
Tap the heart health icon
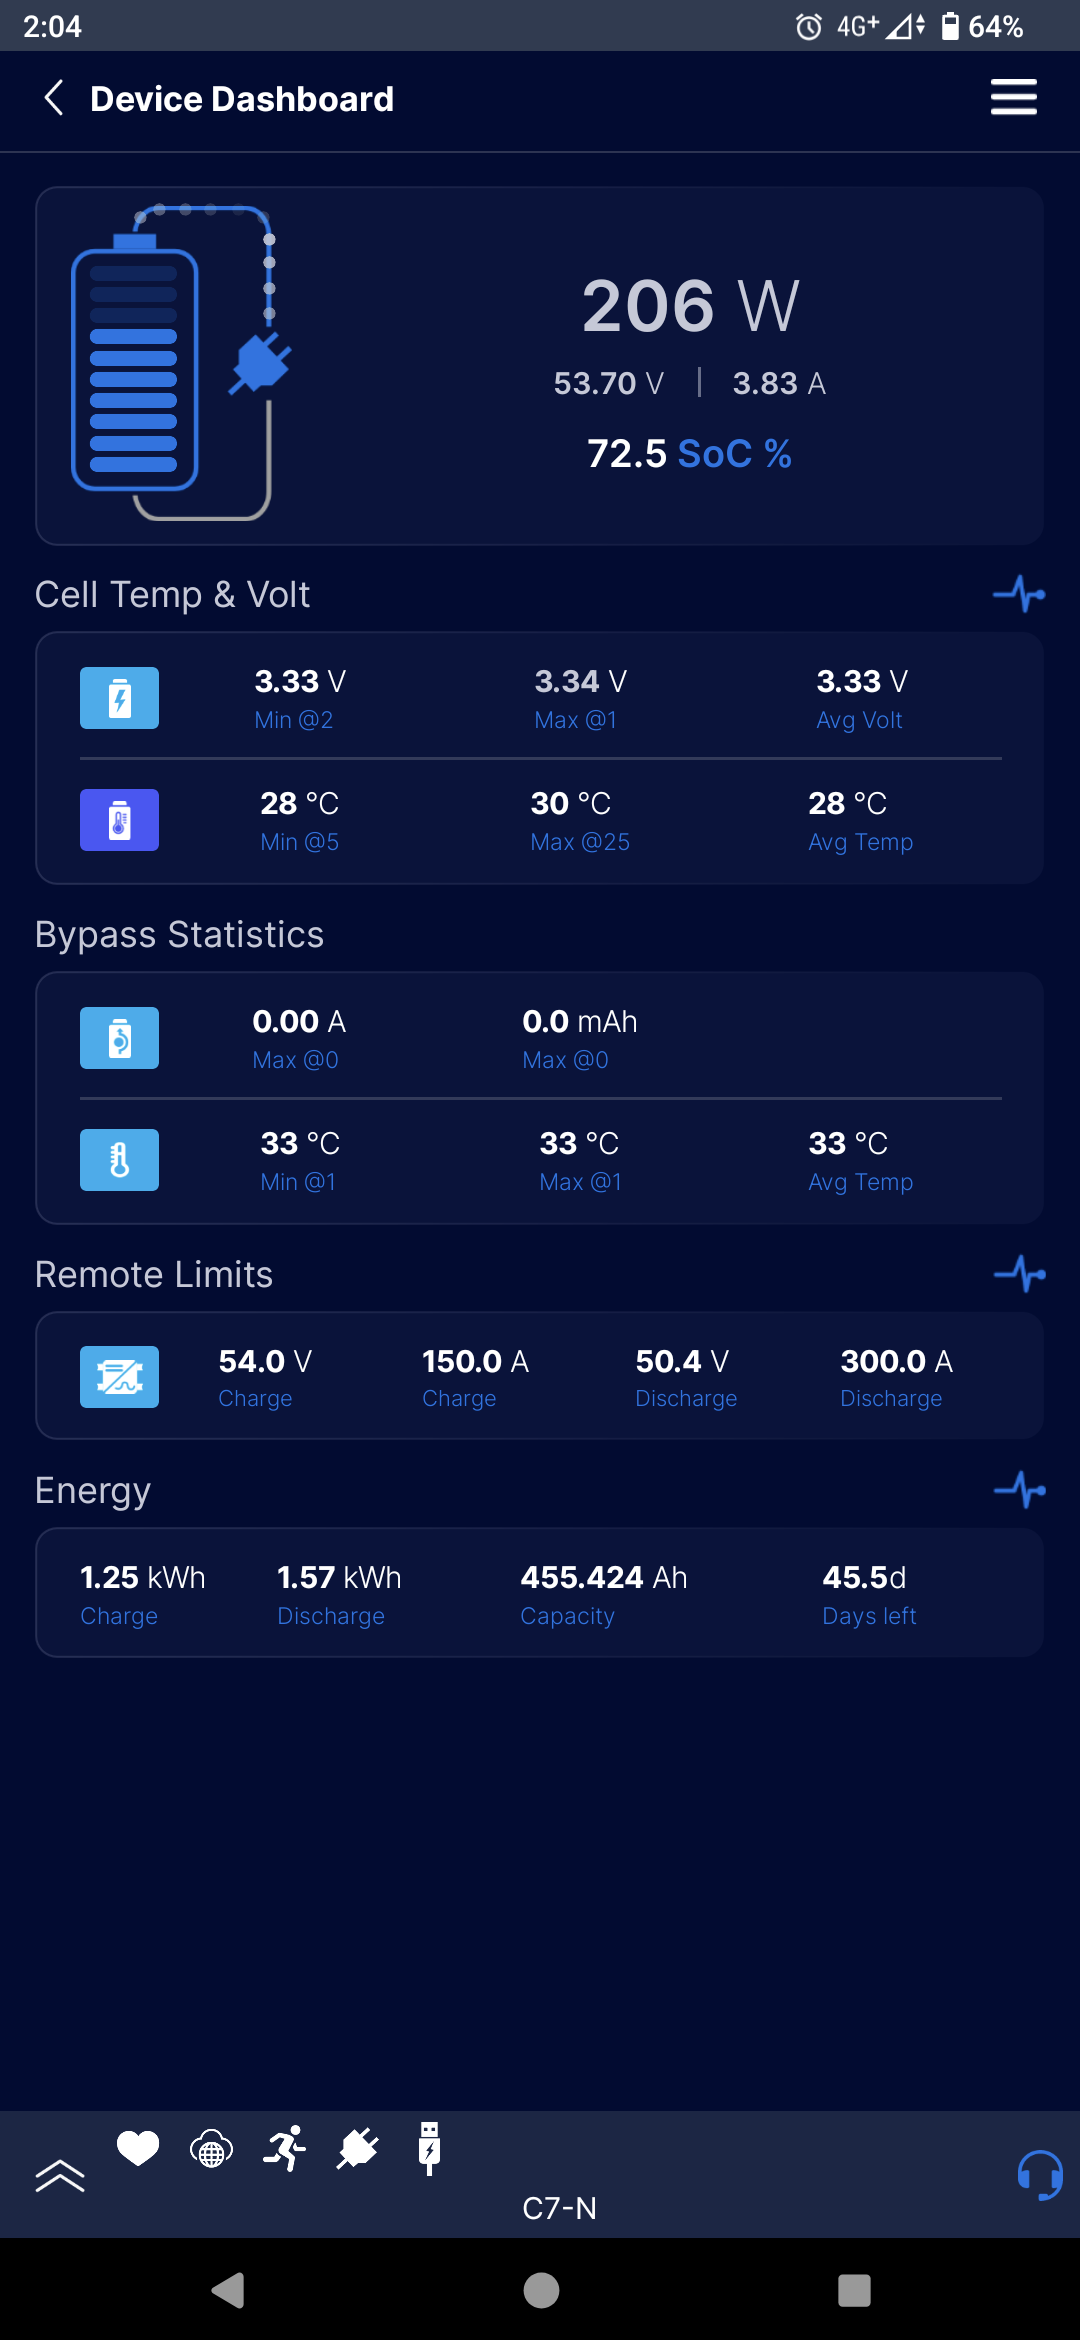(x=138, y=2148)
